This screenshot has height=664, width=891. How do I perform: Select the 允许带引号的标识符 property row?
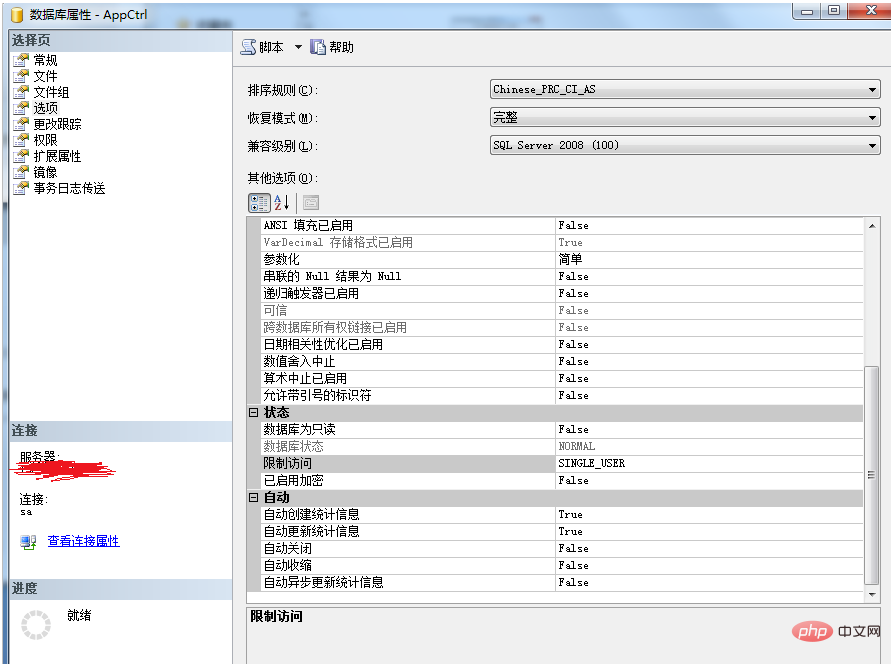click(x=562, y=396)
